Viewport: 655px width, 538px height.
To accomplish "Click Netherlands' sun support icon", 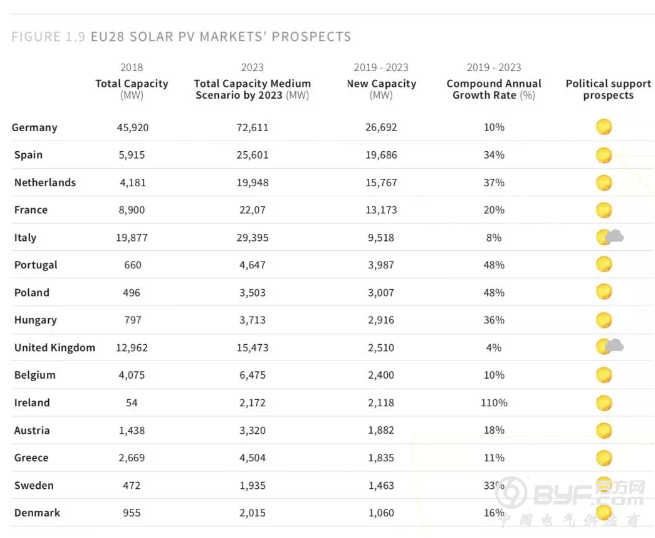I will pos(603,183).
